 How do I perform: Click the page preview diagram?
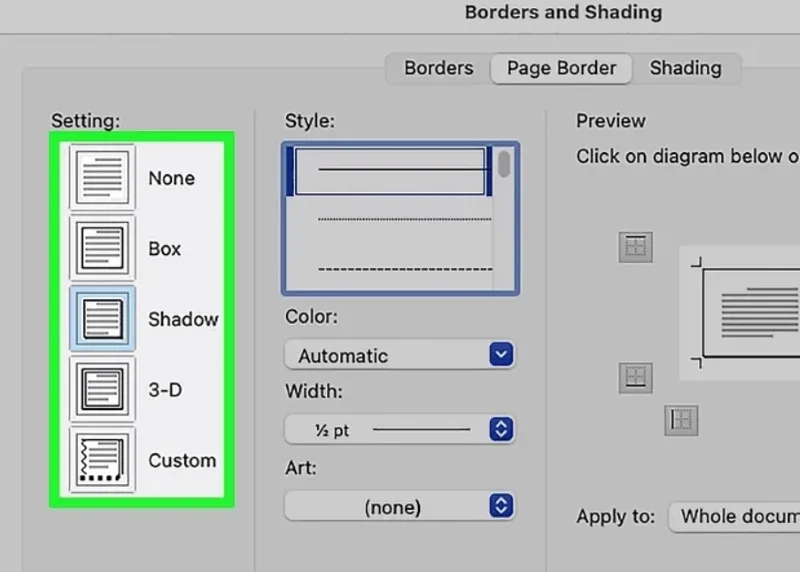[x=742, y=313]
